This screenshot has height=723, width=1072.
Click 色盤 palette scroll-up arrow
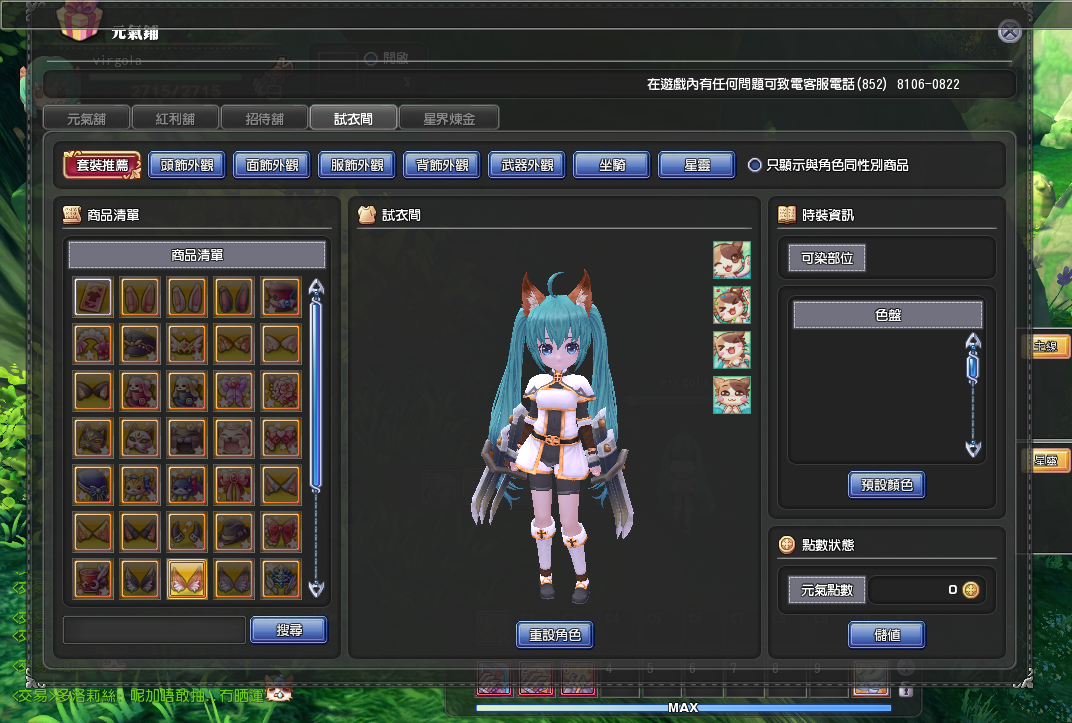click(x=973, y=342)
